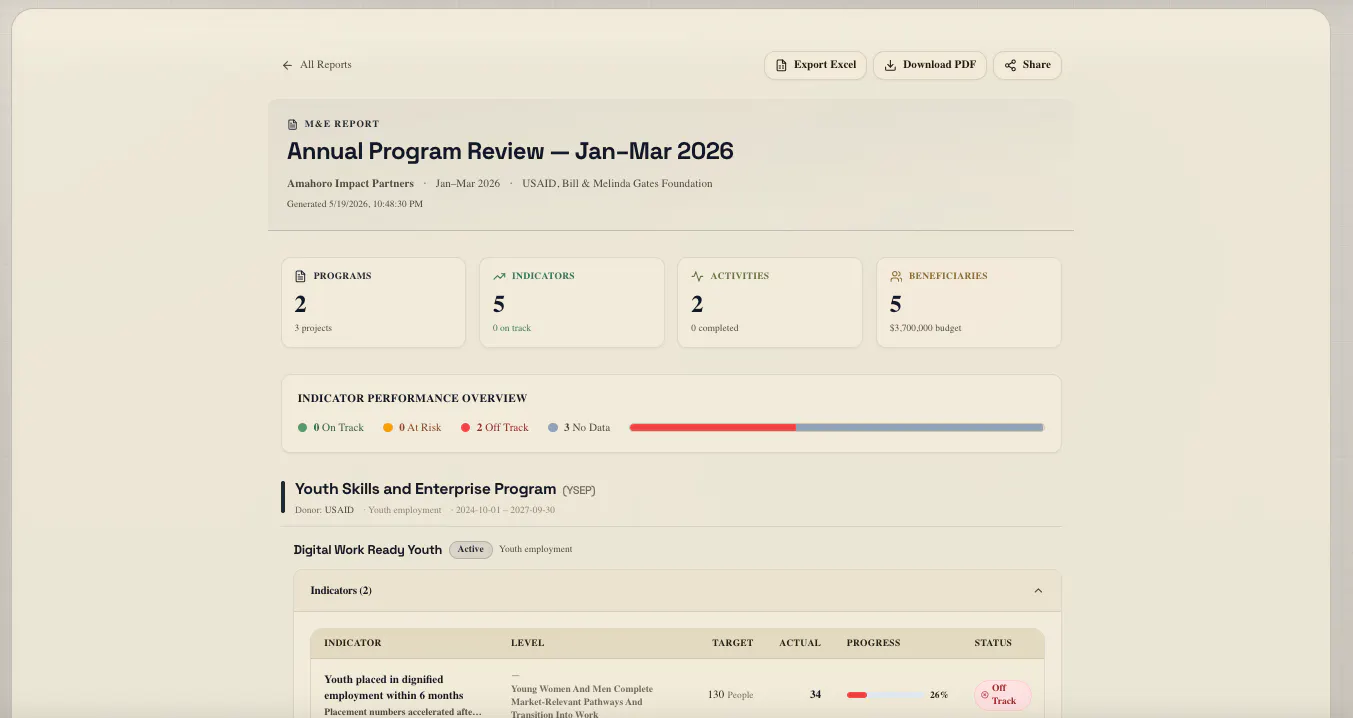Collapse the Indicators (2) section chevron
The height and width of the screenshot is (718, 1353).
coord(1038,591)
